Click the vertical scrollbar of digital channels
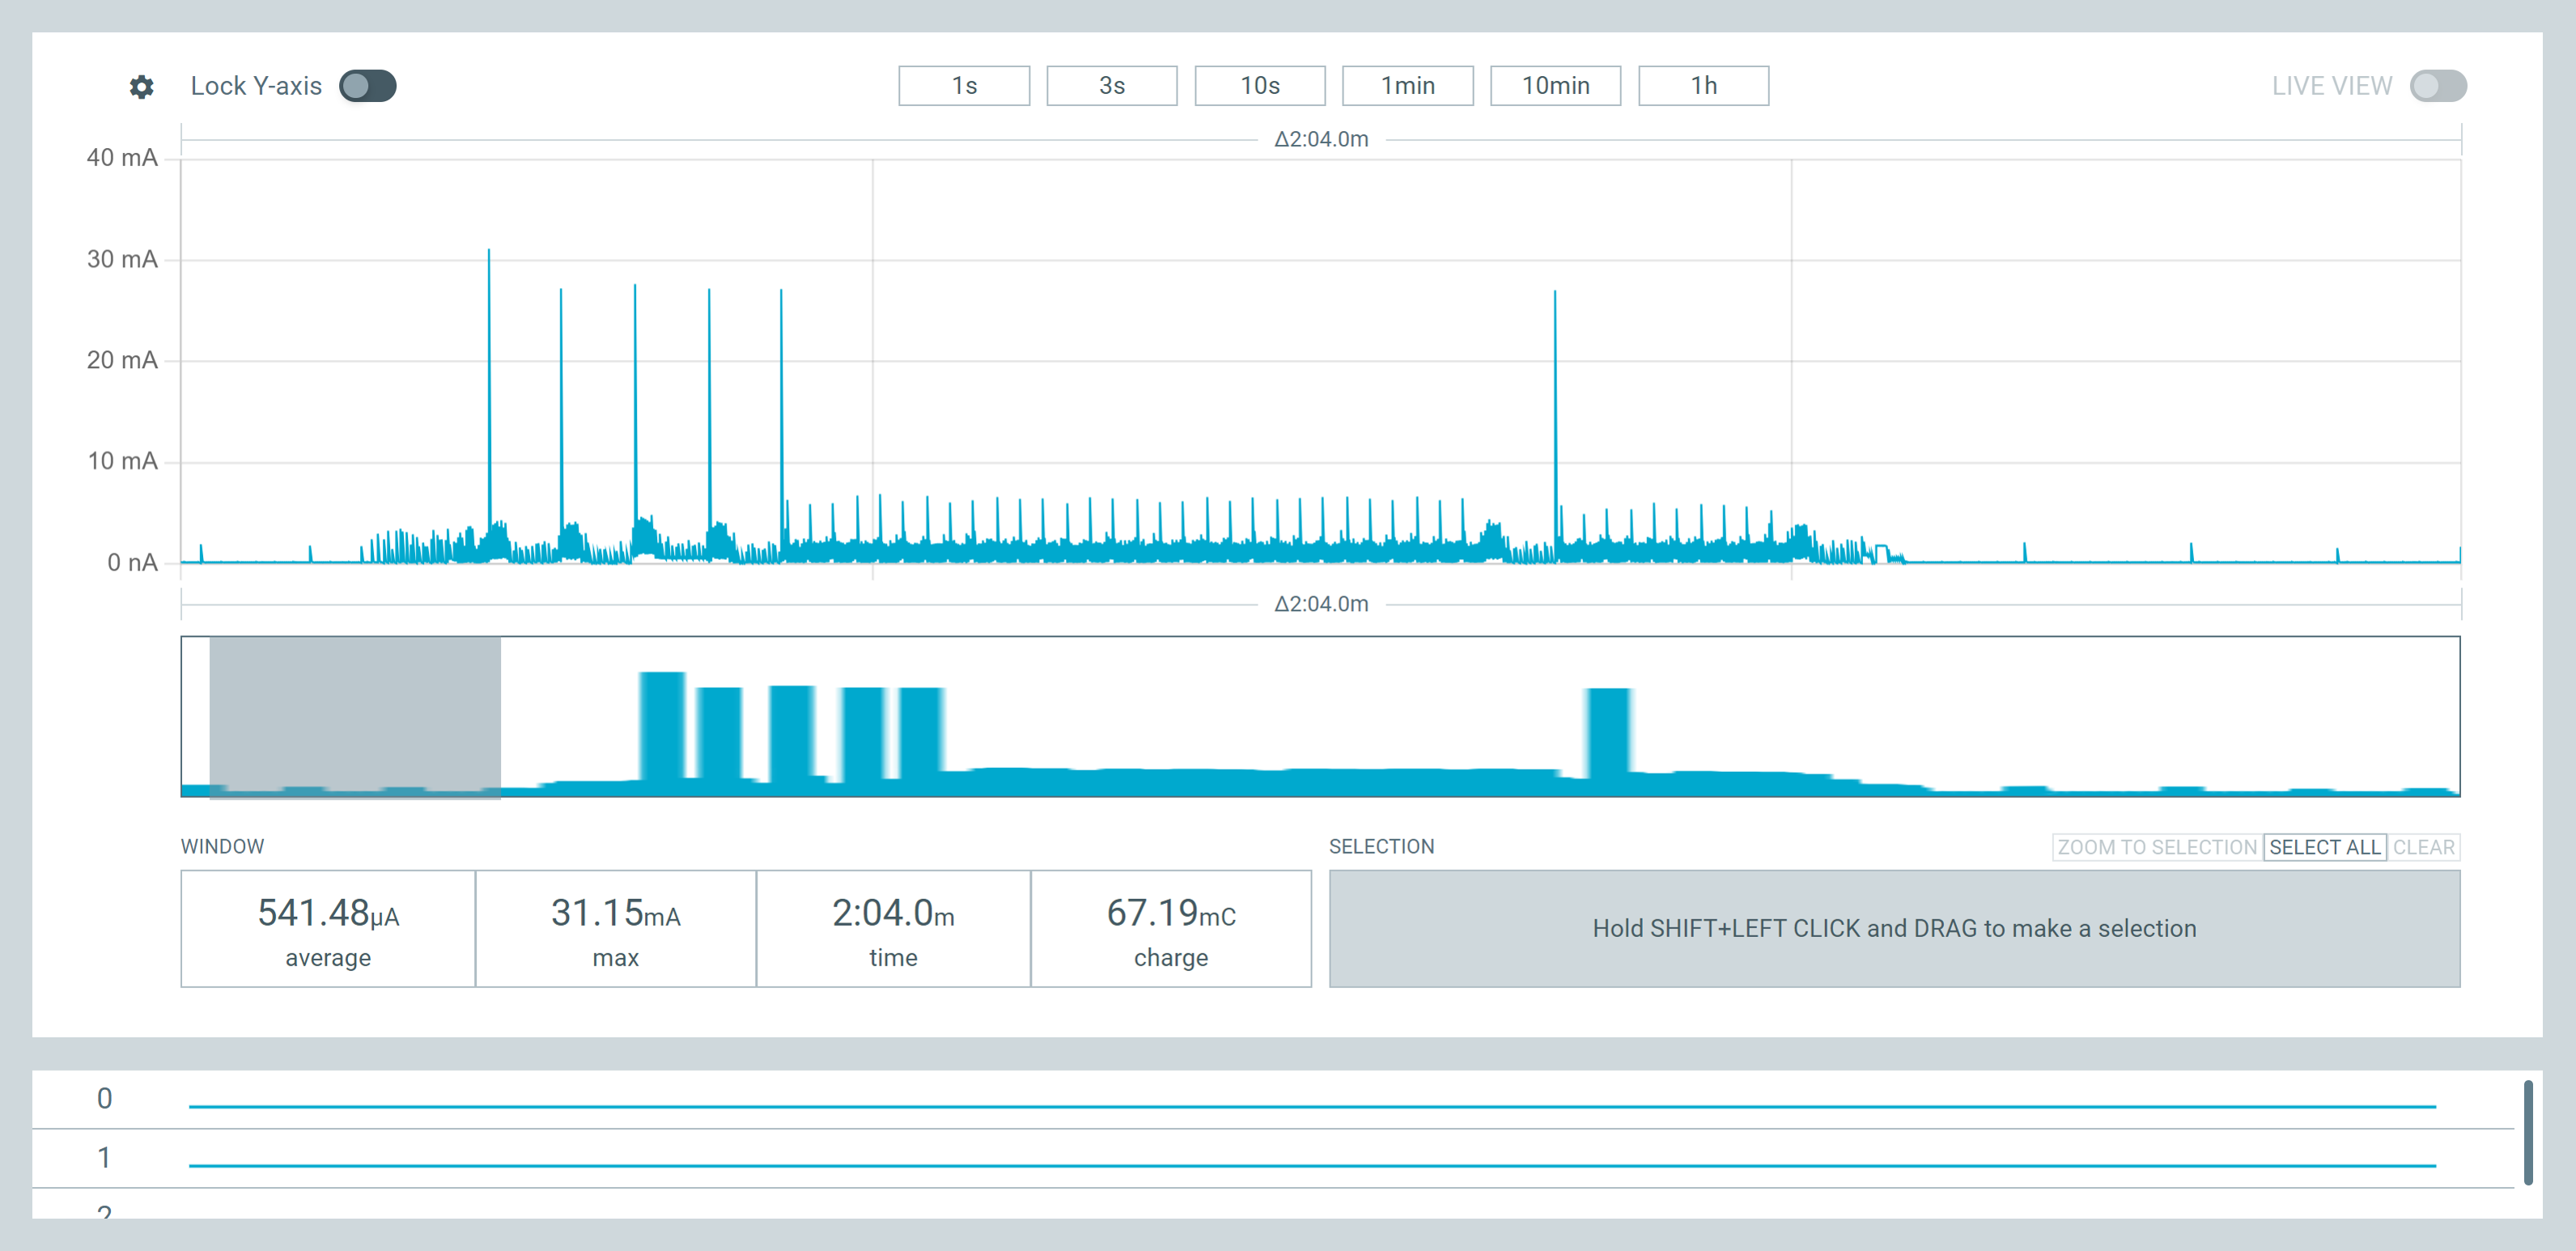The width and height of the screenshot is (2576, 1251). click(x=2528, y=1132)
